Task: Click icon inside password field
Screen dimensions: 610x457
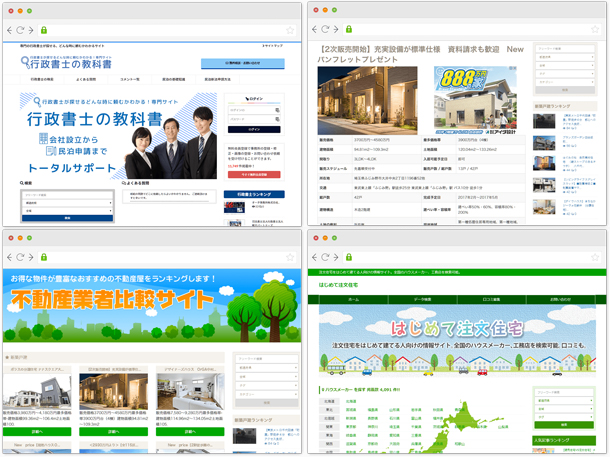Action: tap(277, 119)
